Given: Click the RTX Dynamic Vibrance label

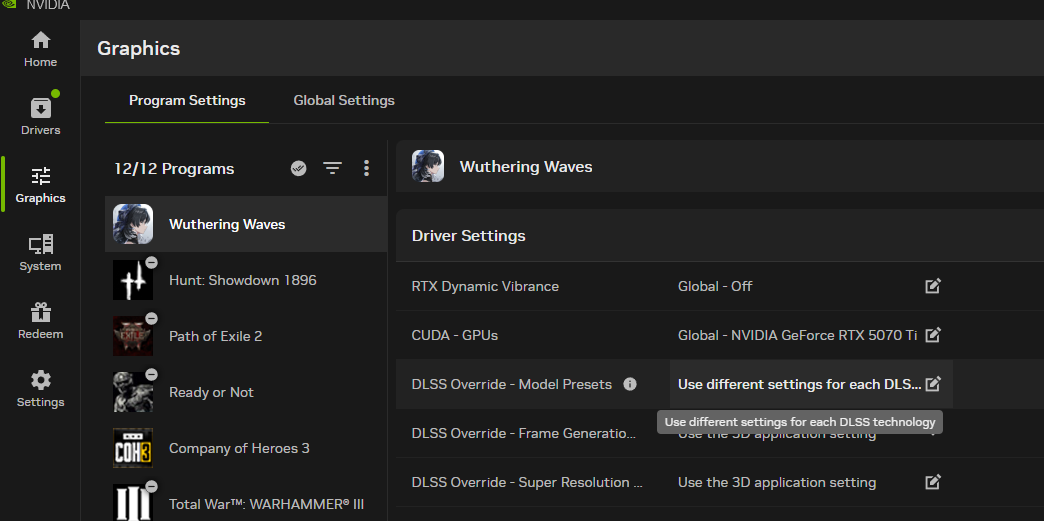Looking at the screenshot, I should (x=485, y=286).
